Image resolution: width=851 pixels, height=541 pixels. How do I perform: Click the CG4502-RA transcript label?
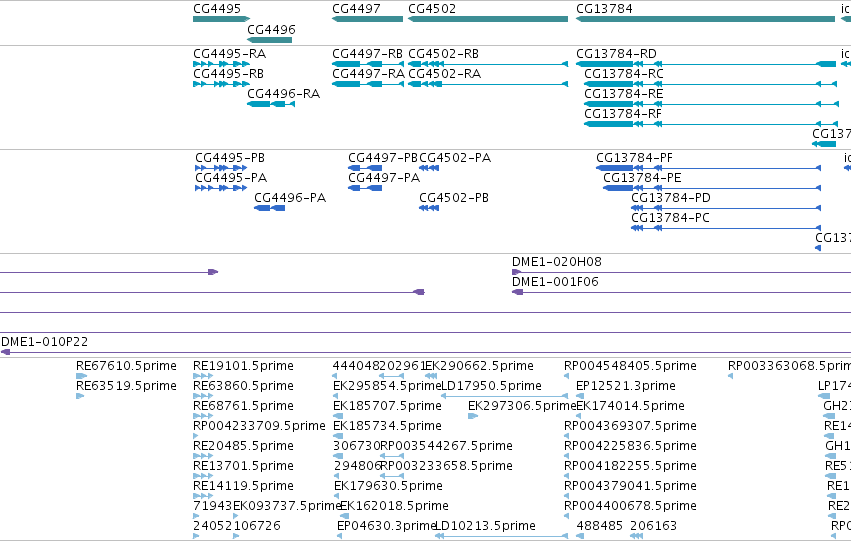444,74
